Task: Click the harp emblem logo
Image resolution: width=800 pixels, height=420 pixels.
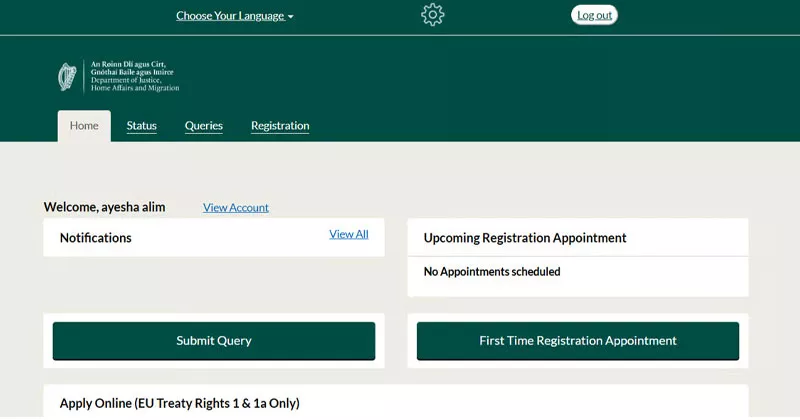Action: [x=67, y=77]
